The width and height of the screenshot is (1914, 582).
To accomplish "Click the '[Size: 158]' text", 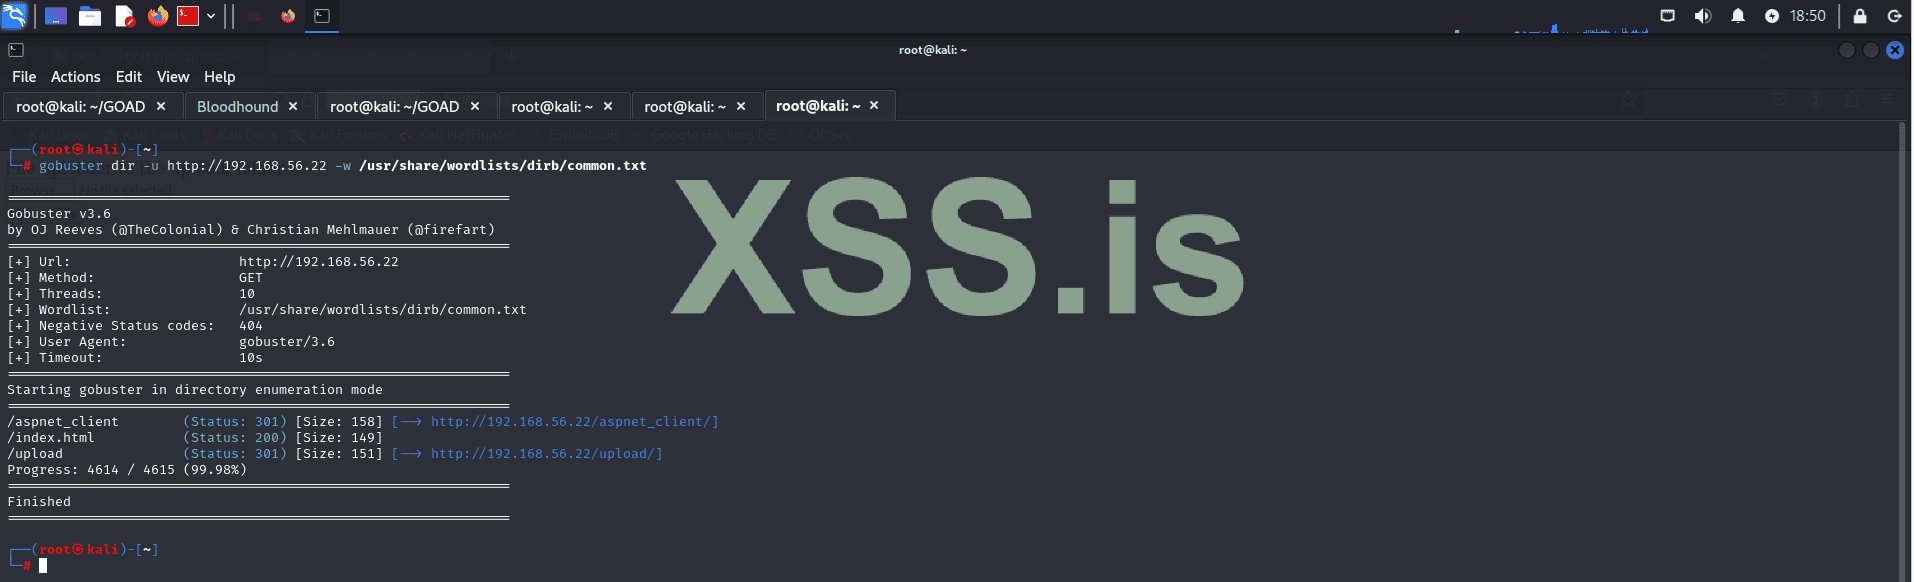I will (339, 422).
